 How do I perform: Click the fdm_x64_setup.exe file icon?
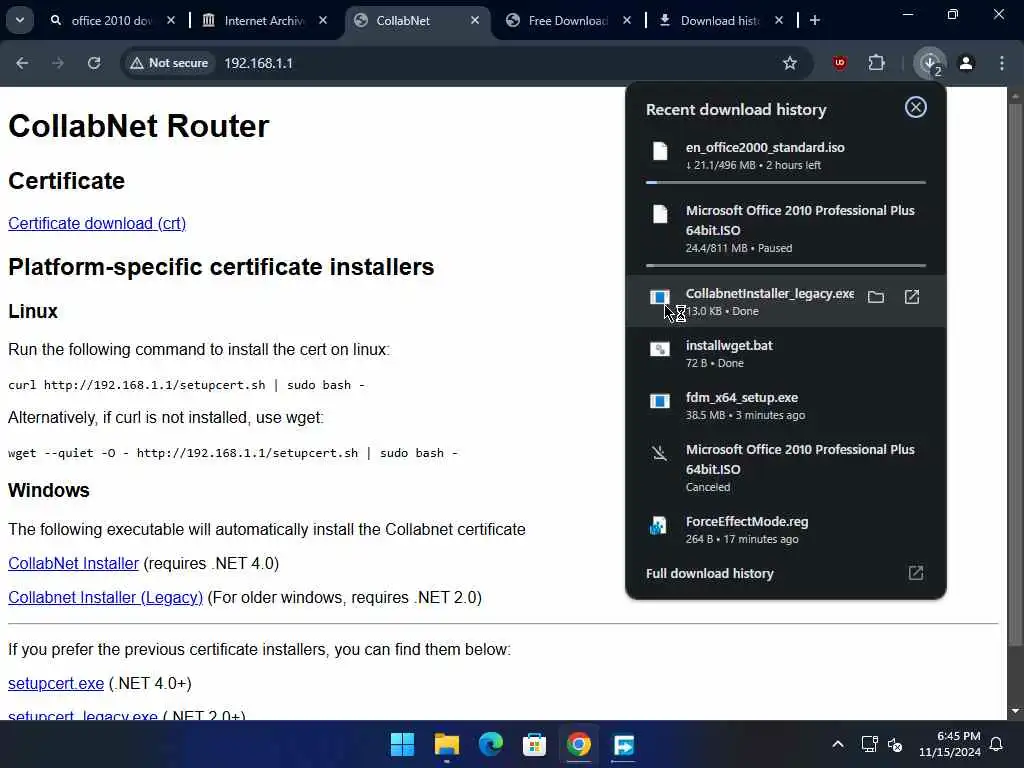(660, 401)
